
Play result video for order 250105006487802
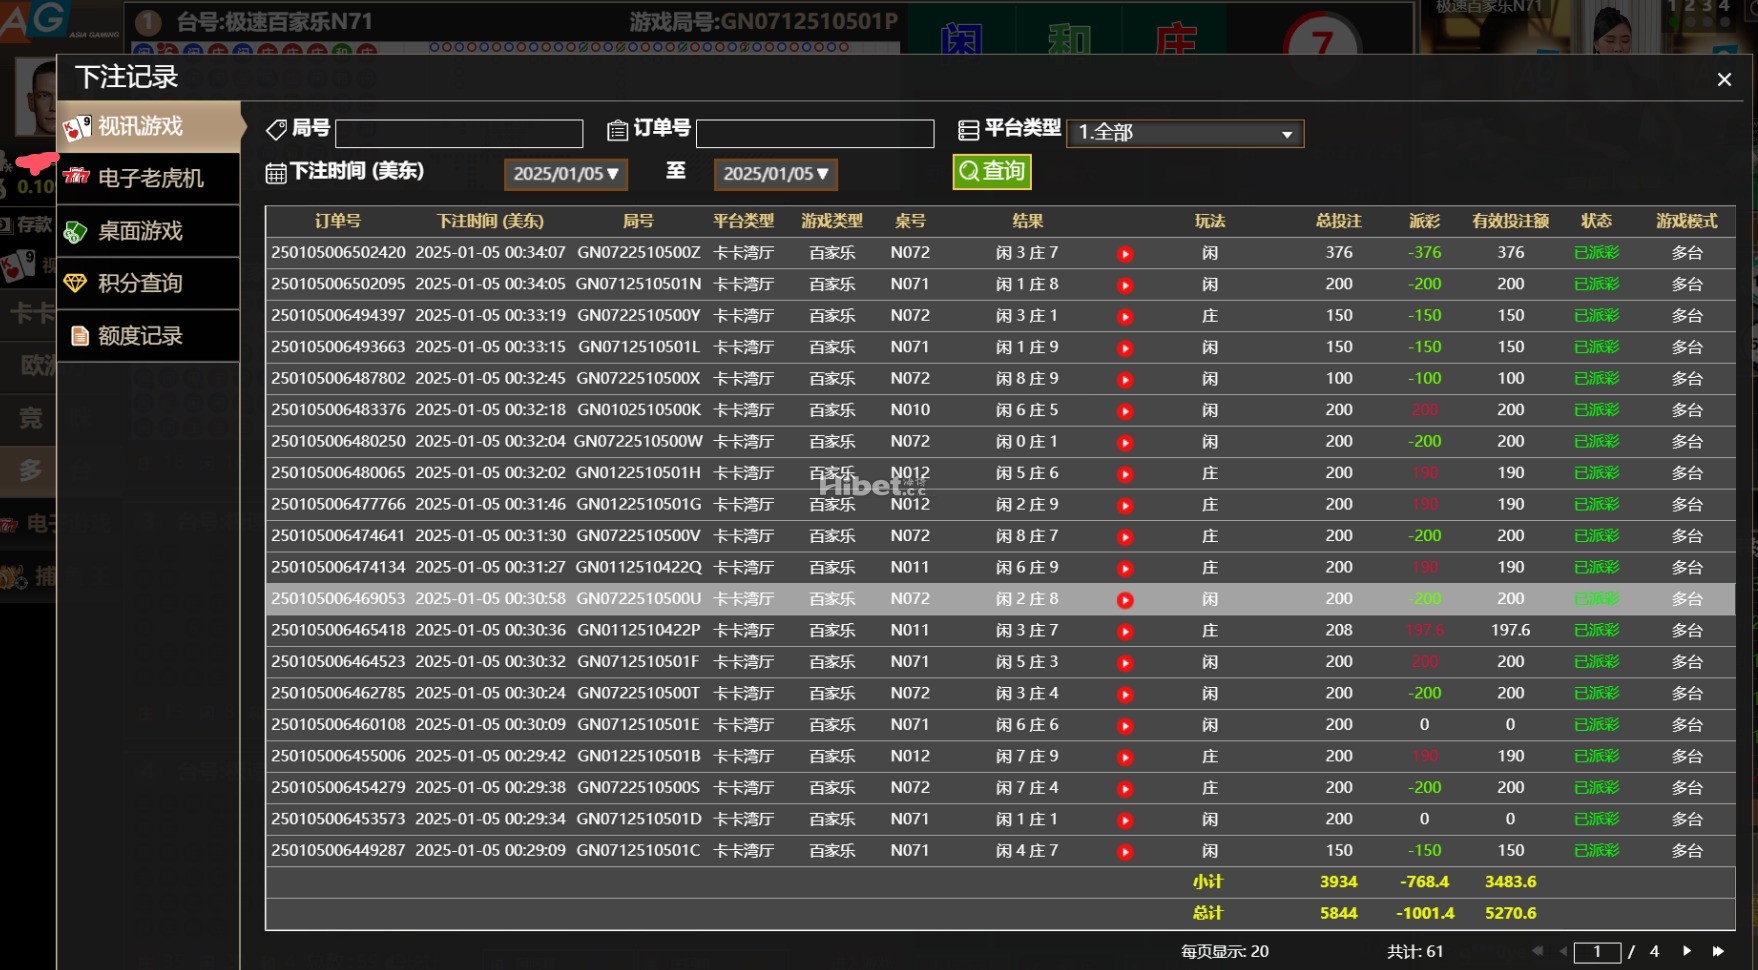coord(1125,380)
